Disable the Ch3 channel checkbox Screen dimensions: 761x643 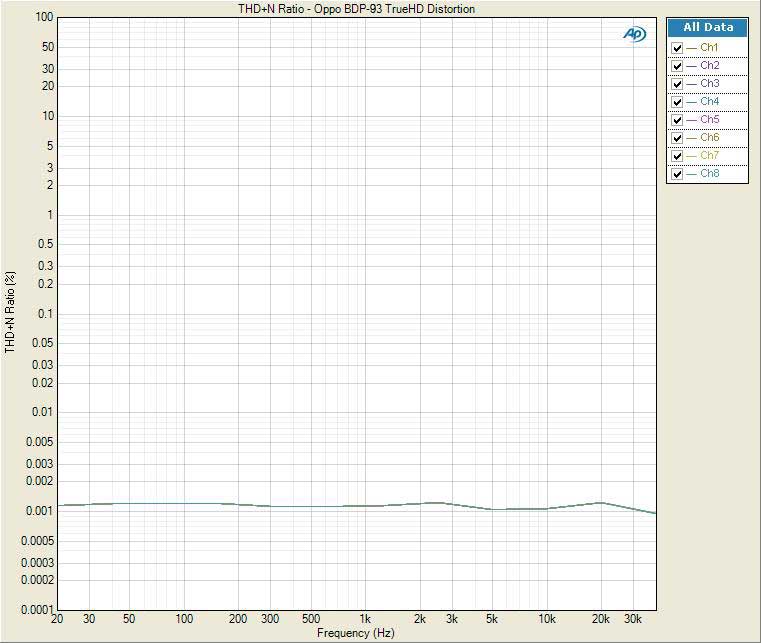(x=678, y=84)
